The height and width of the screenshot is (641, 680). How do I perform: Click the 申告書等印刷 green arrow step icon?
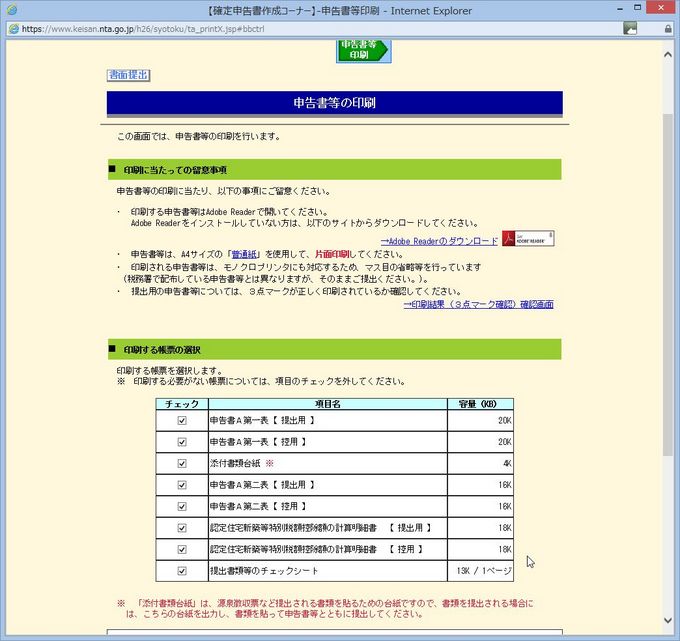363,50
